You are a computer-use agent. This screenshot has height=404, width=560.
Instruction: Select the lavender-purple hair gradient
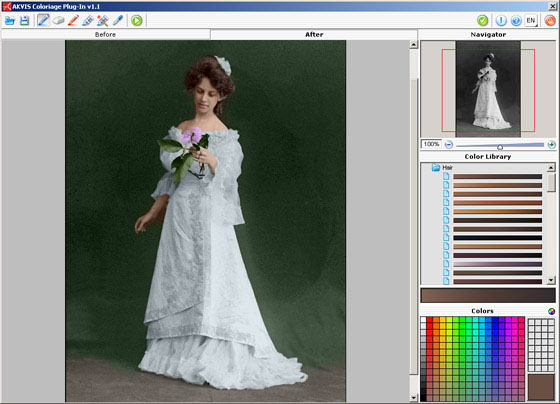point(498,264)
